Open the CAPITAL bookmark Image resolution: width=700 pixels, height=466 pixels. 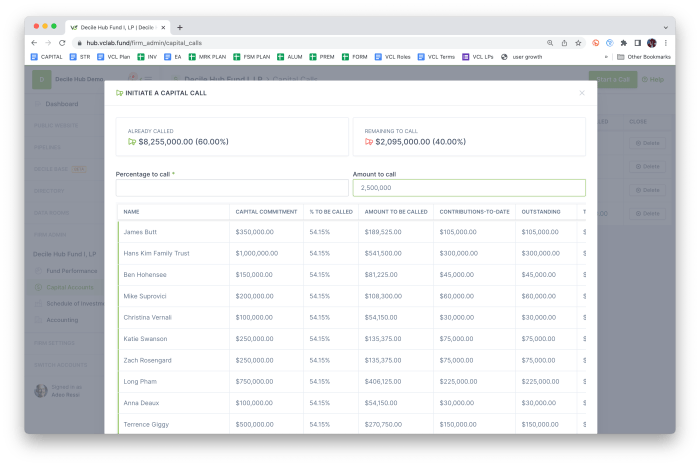tap(46, 57)
